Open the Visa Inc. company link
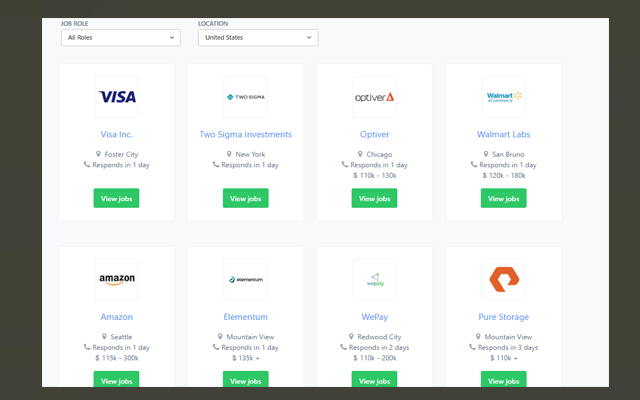This screenshot has height=400, width=640. pos(117,134)
